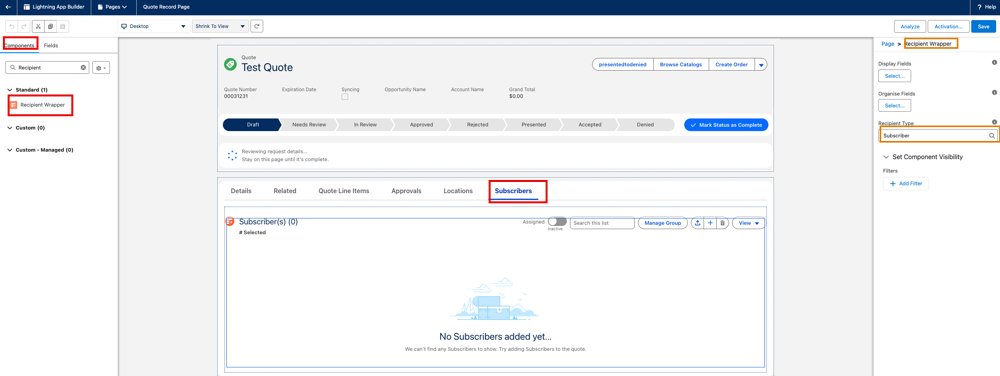
Task: Click info icon beside Display Fields
Action: (994, 62)
